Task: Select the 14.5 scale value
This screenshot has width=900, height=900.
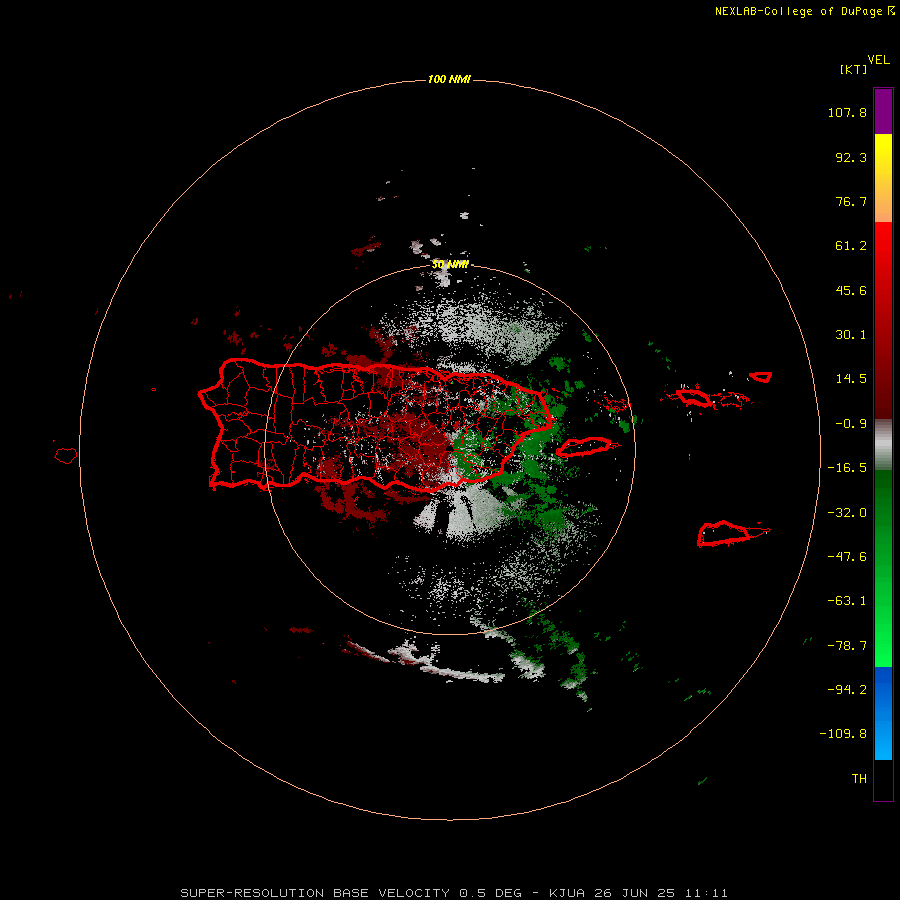Action: coord(851,379)
